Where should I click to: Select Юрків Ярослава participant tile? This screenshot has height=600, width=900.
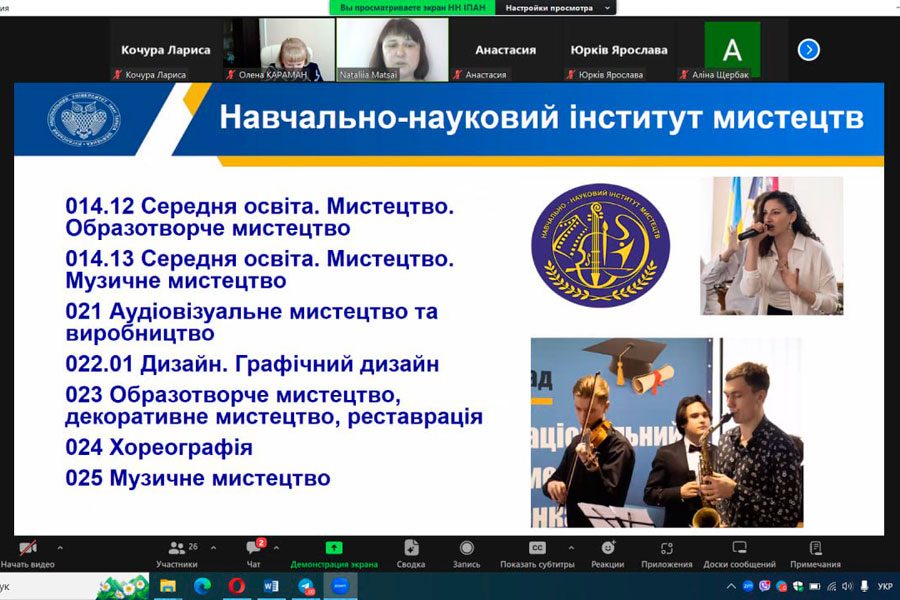tap(619, 49)
